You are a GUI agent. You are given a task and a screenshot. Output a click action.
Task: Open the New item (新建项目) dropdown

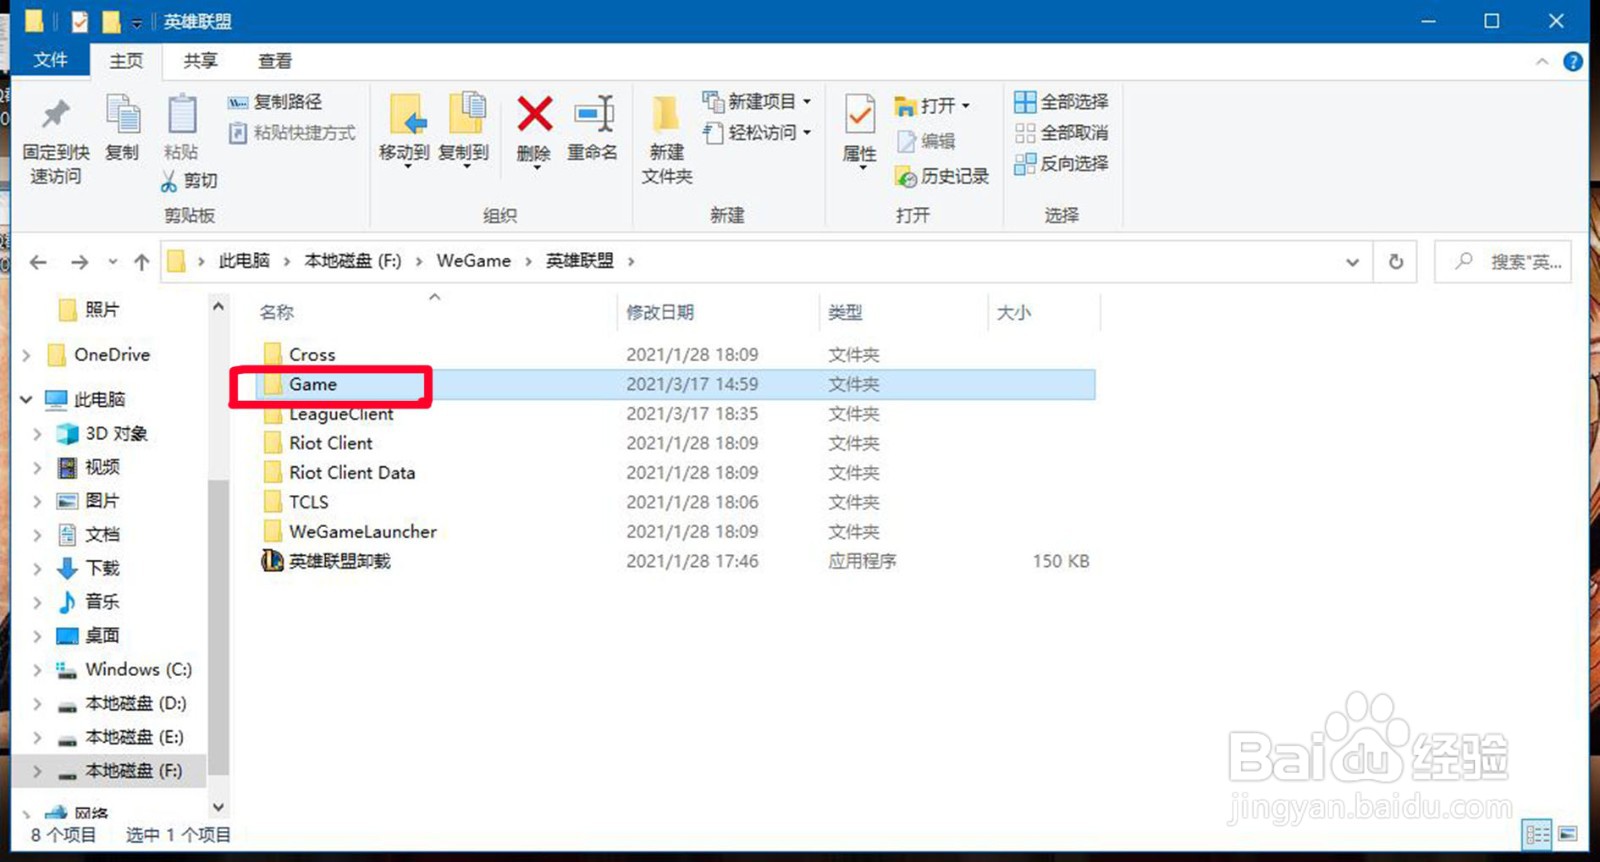click(807, 102)
